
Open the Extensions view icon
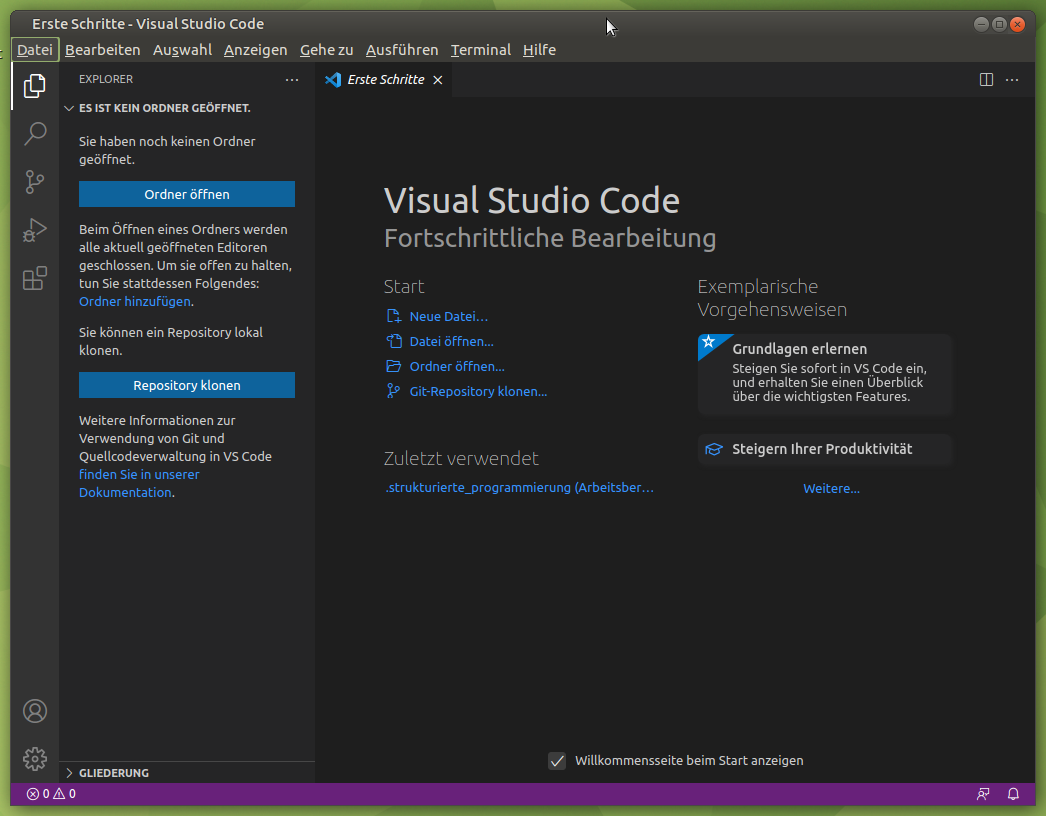[35, 278]
